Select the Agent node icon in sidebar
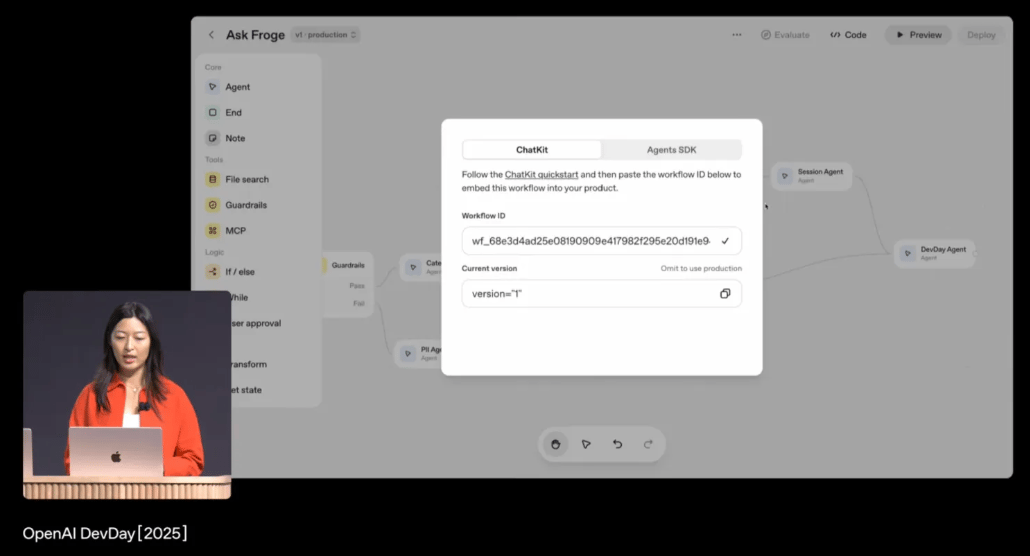Screen dimensions: 1030x556 [212, 87]
